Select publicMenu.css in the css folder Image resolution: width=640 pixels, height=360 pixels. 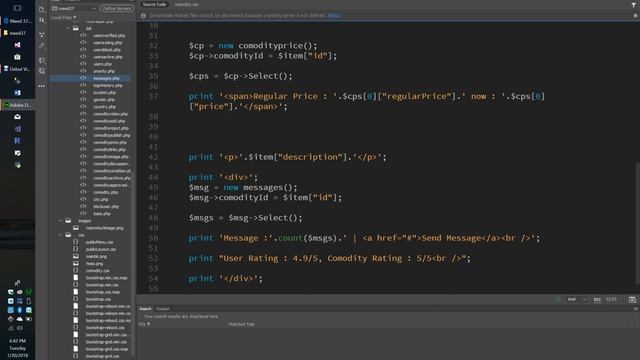tap(100, 242)
